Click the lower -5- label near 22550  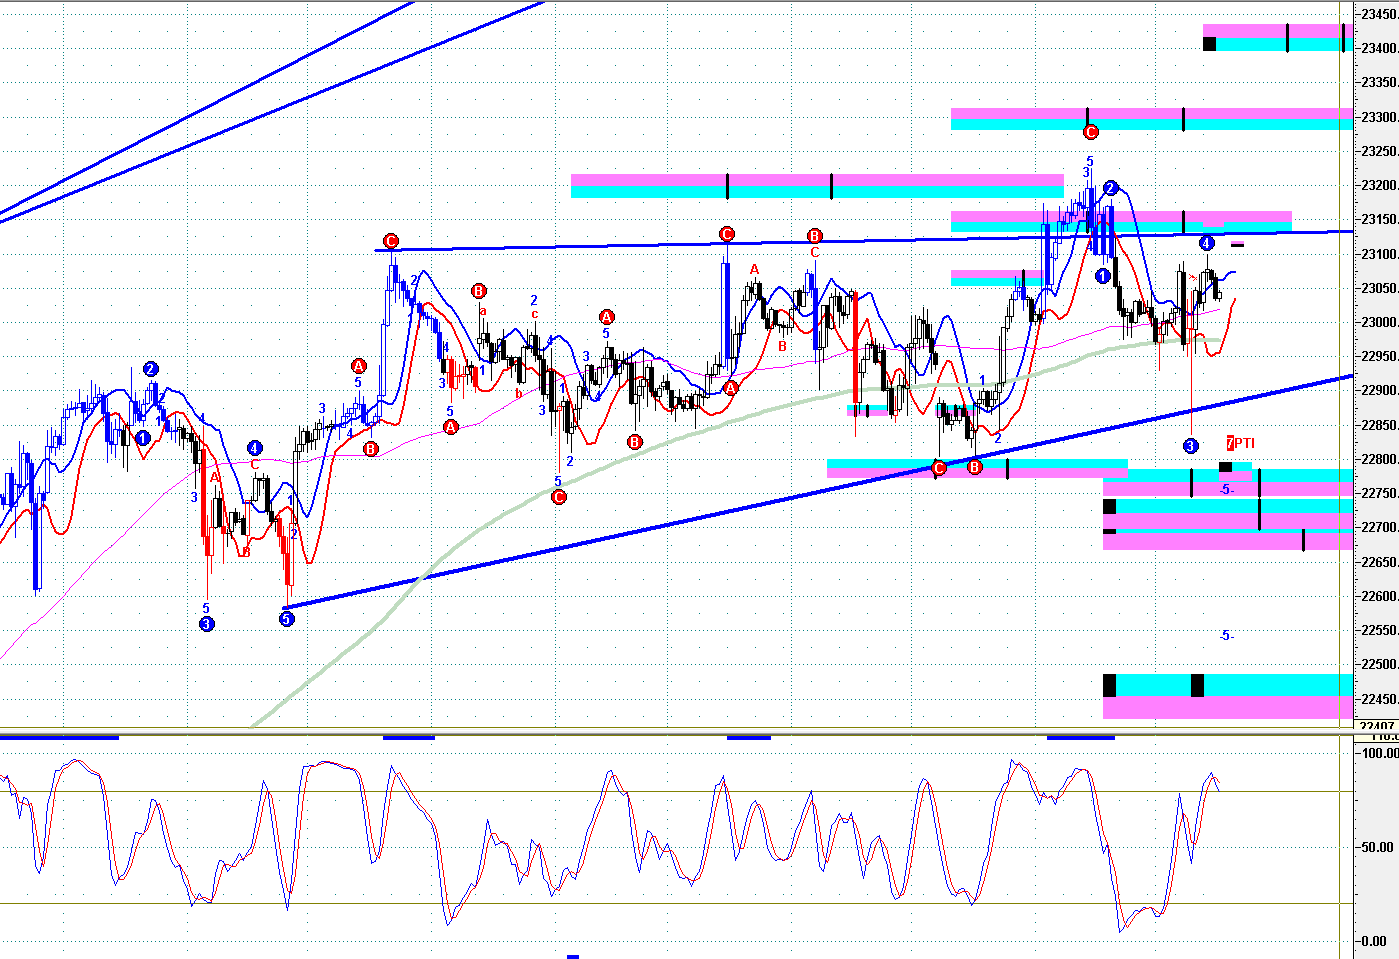point(1227,636)
